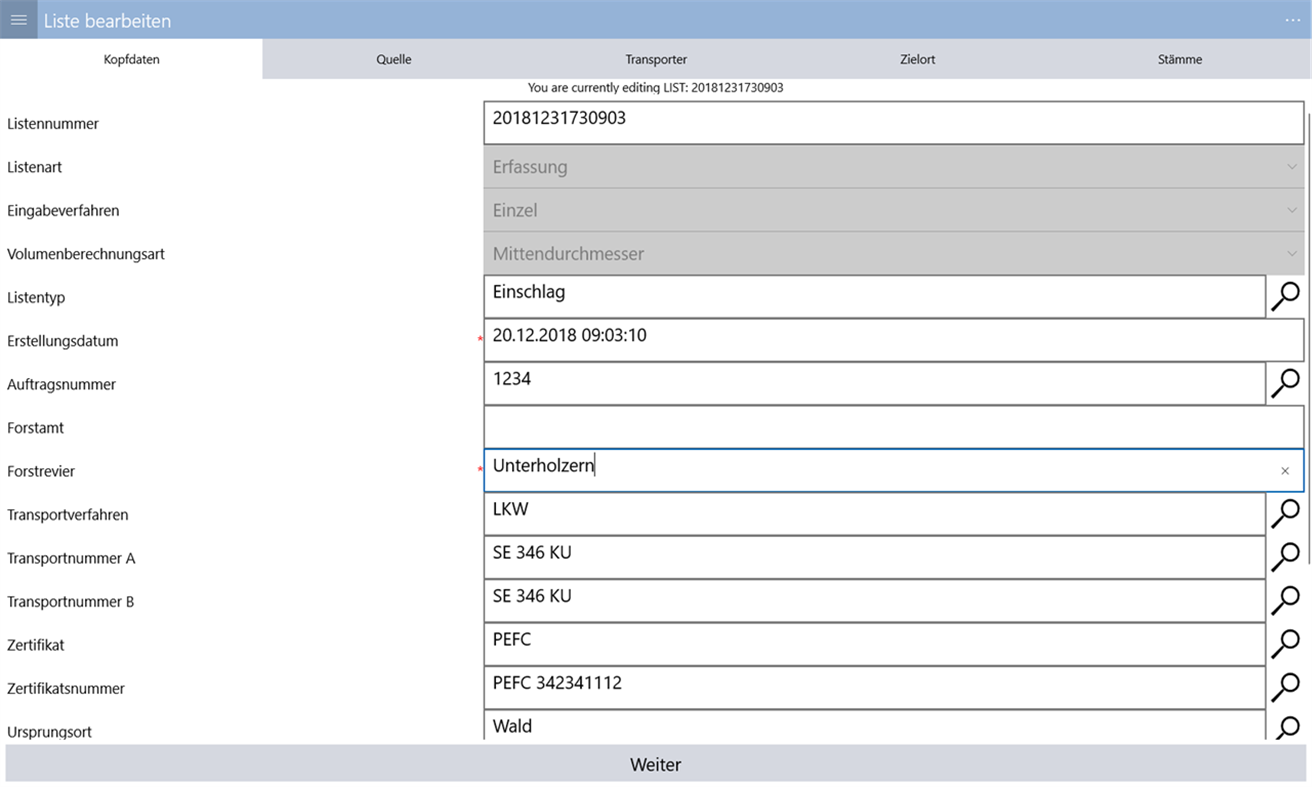Open the Zertifikatsnummer search magnifier

pos(1286,687)
